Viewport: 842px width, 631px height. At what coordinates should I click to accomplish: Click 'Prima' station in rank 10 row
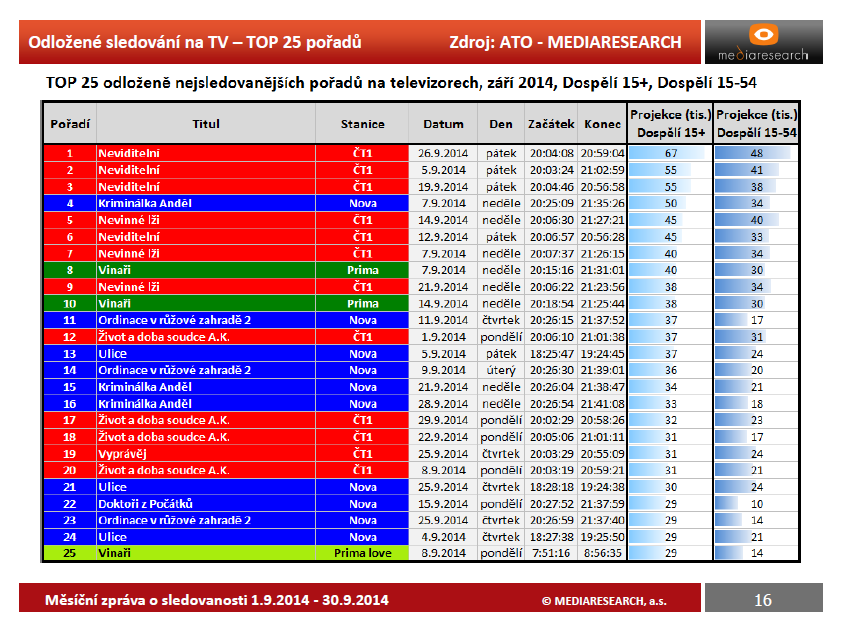point(362,303)
